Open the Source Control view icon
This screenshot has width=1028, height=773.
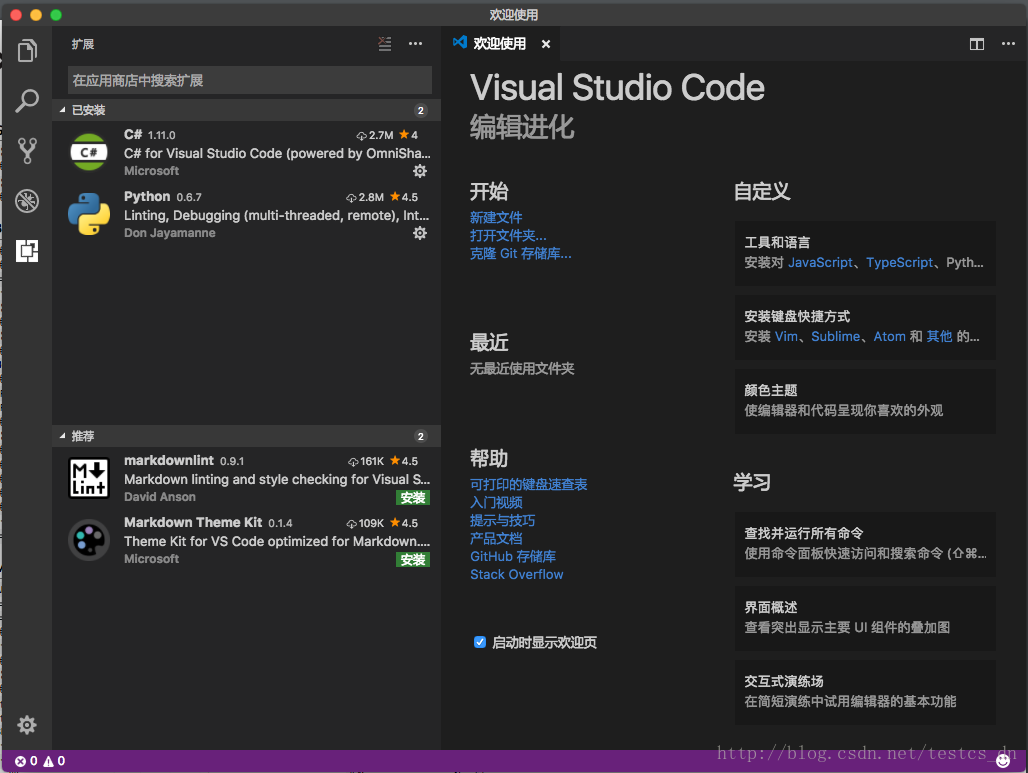[27, 151]
